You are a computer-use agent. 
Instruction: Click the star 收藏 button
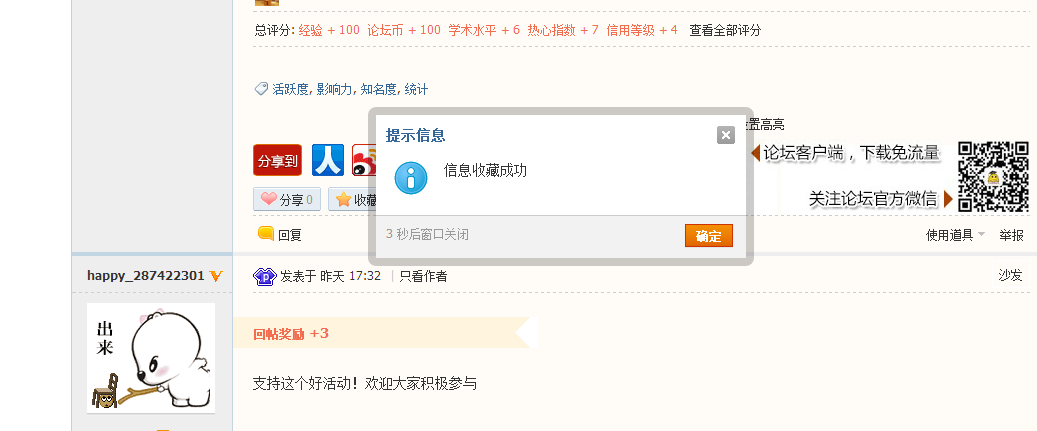pos(351,199)
